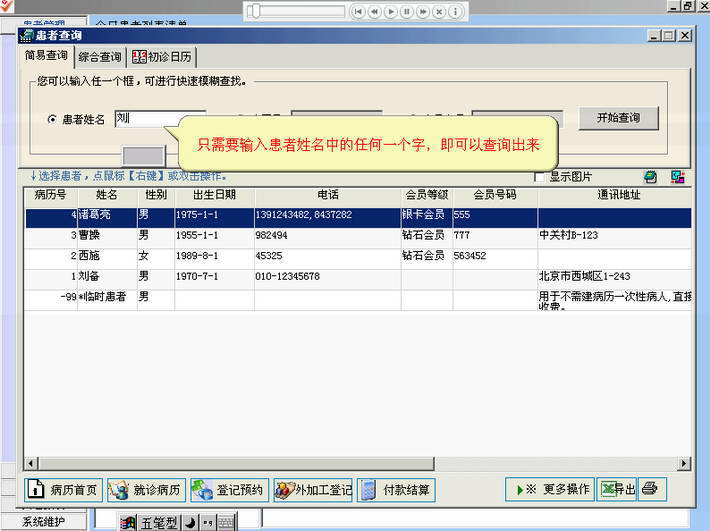The height and width of the screenshot is (531, 710).
Task: Click the 登记预约 button
Action: click(230, 490)
